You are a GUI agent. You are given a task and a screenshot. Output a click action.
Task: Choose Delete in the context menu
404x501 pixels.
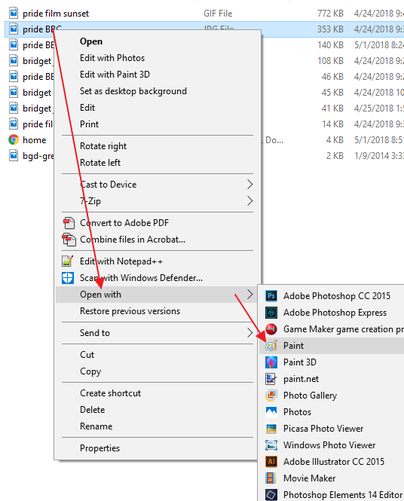click(92, 410)
